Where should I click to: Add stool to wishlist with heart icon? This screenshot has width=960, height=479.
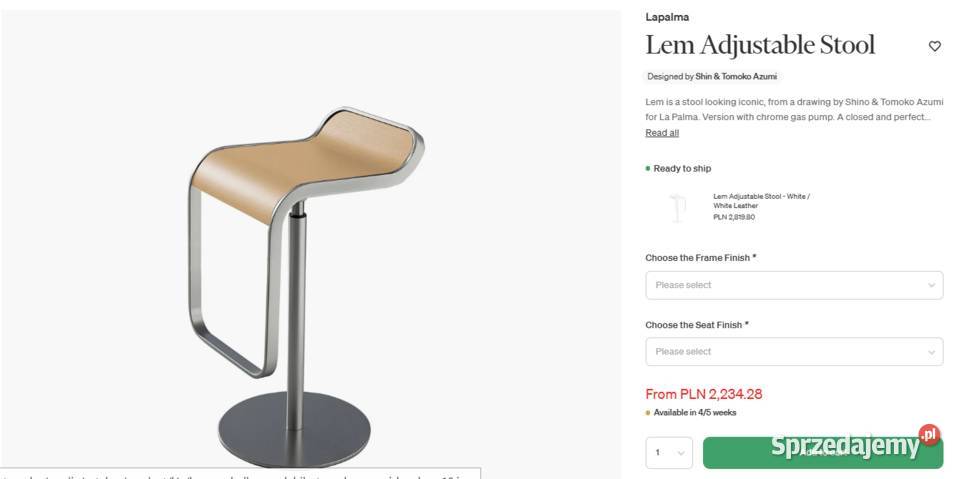click(x=934, y=46)
